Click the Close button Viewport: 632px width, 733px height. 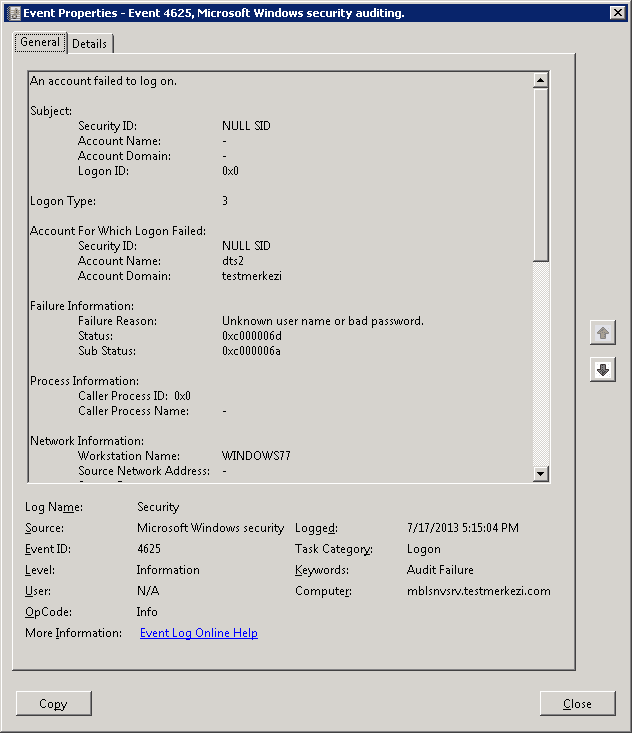(x=577, y=704)
